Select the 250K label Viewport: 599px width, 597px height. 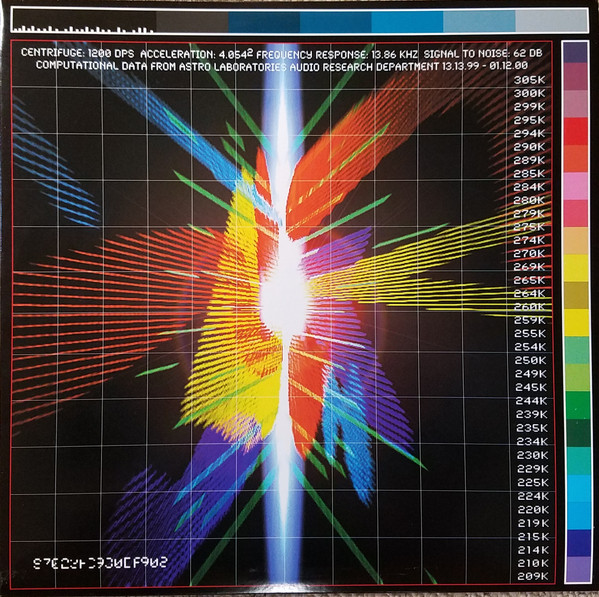pyautogui.click(x=531, y=360)
